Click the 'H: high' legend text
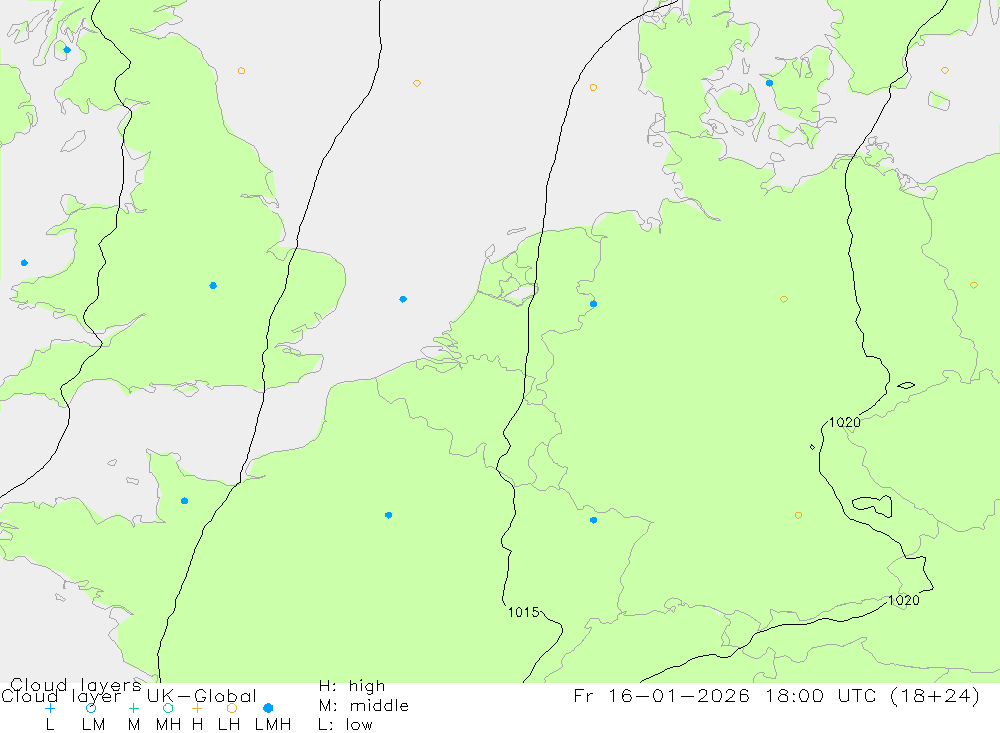1000x733 pixels. (x=352, y=686)
